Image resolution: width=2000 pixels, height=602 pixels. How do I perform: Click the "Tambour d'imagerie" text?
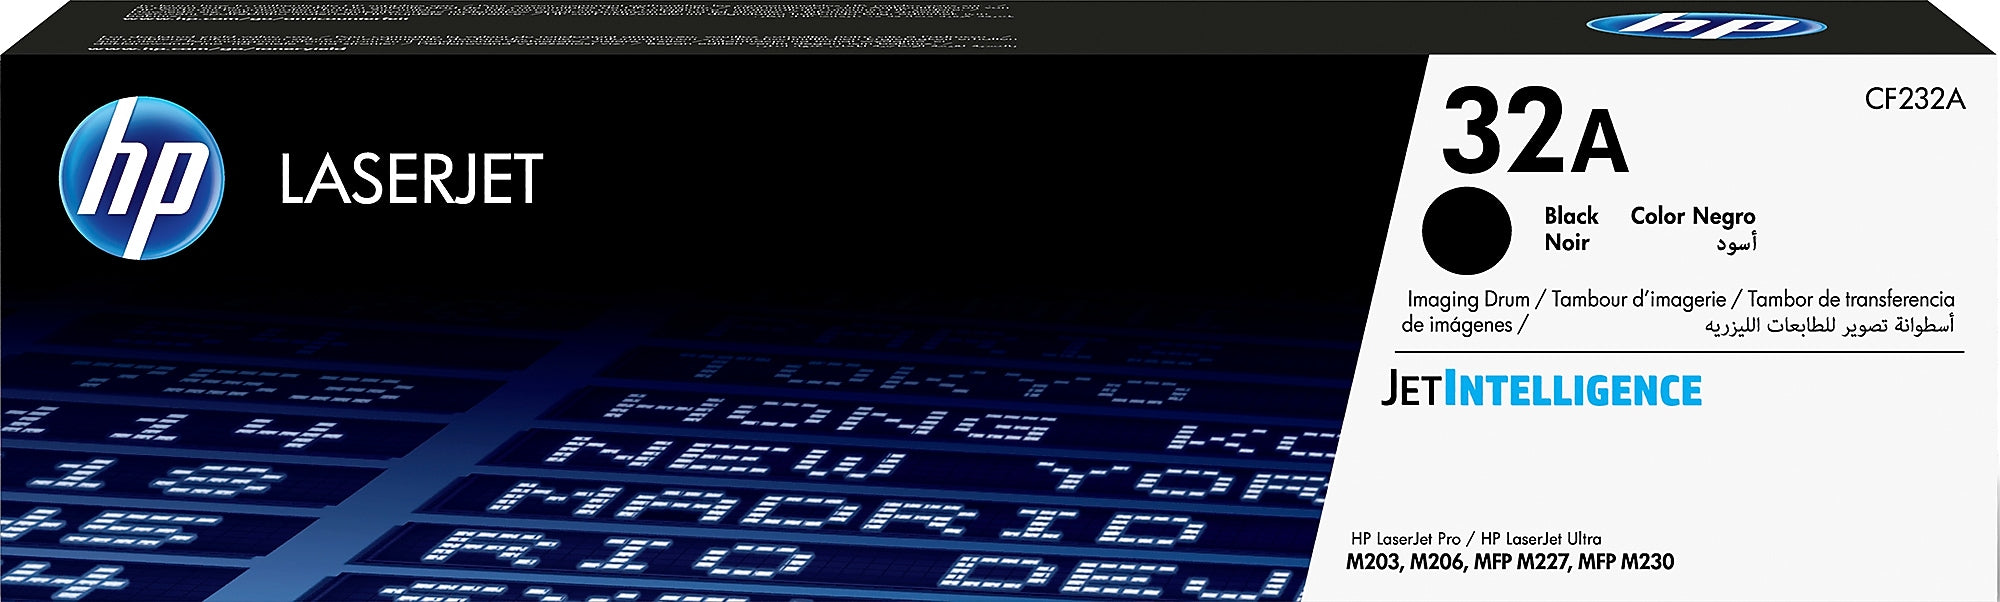pyautogui.click(x=1639, y=300)
